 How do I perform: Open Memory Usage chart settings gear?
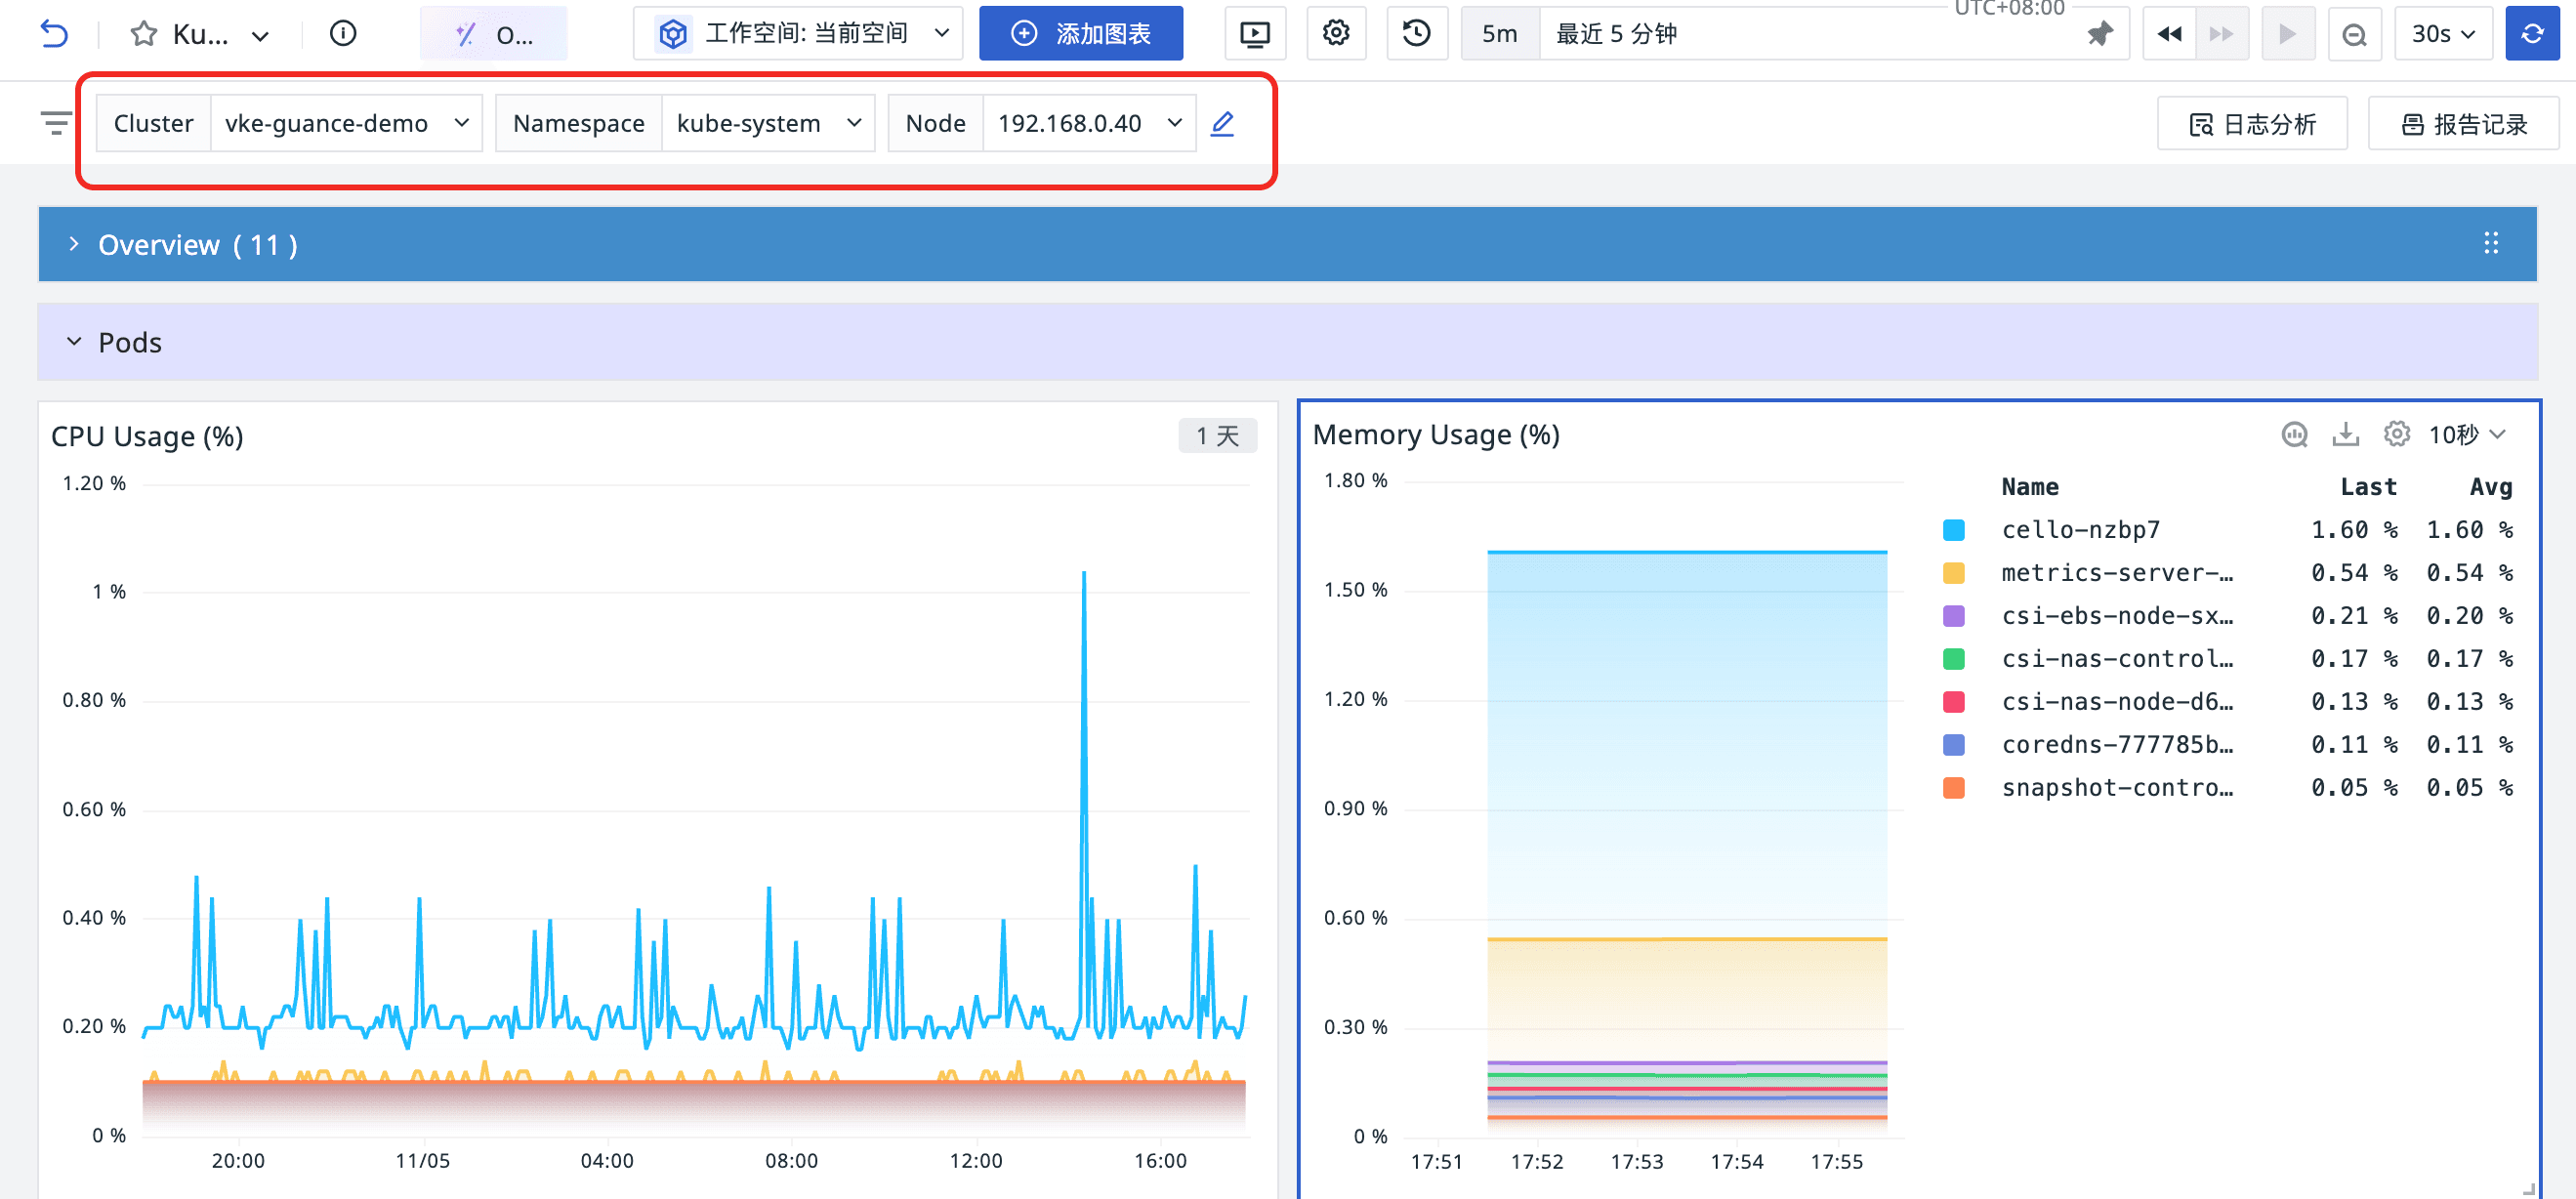coord(2396,434)
